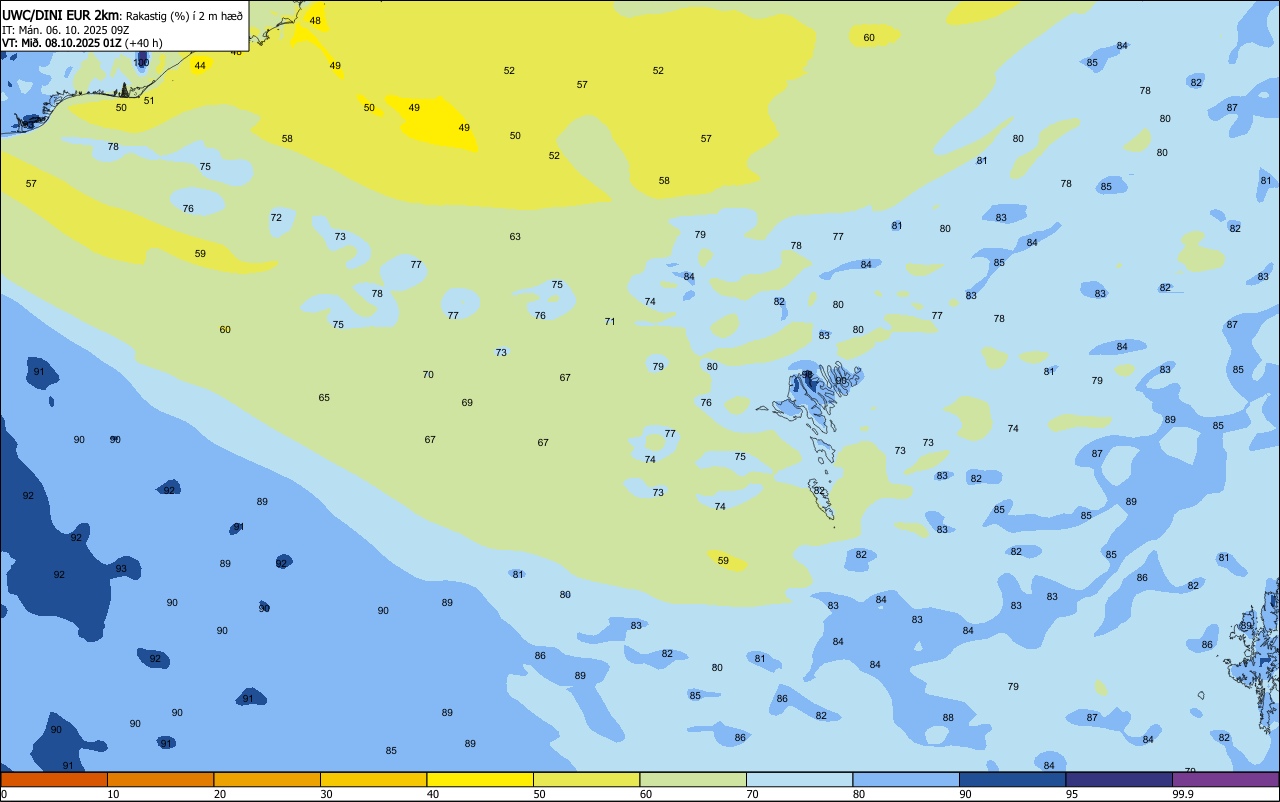Click the legend tick label "30"
Viewport: 1280px width, 802px height.
pyautogui.click(x=327, y=794)
